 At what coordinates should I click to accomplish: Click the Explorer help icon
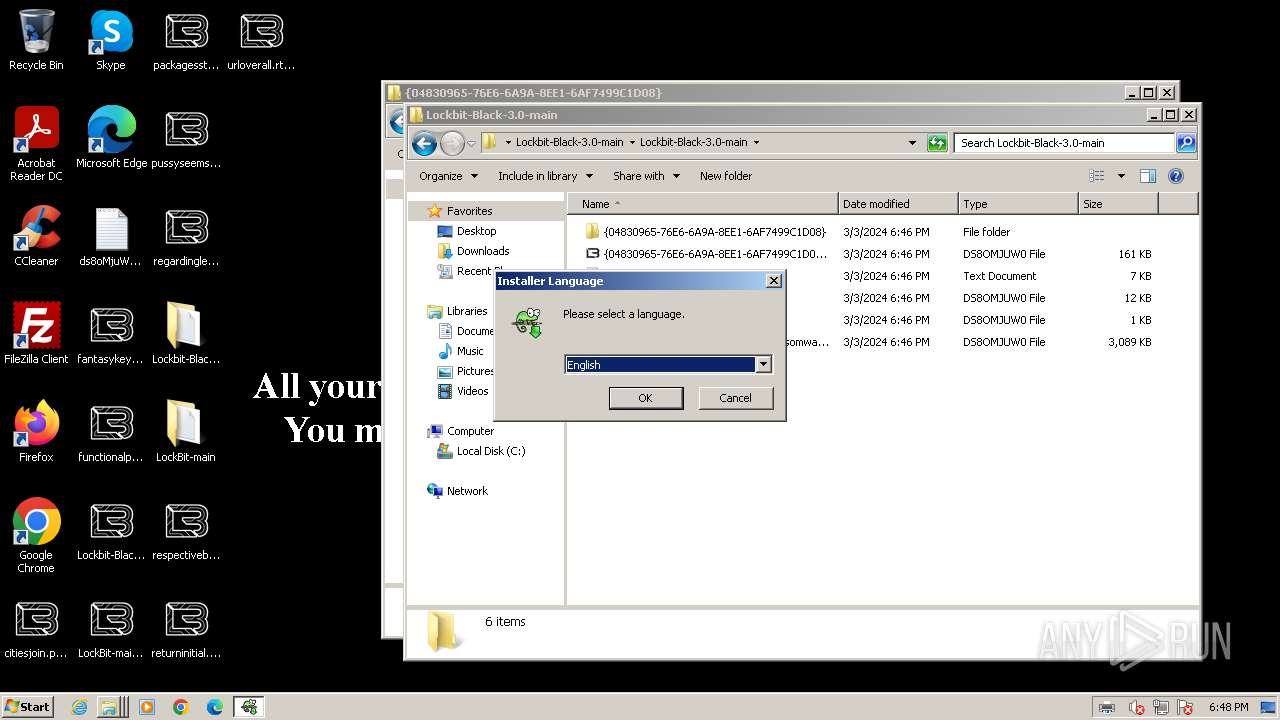click(x=1176, y=176)
